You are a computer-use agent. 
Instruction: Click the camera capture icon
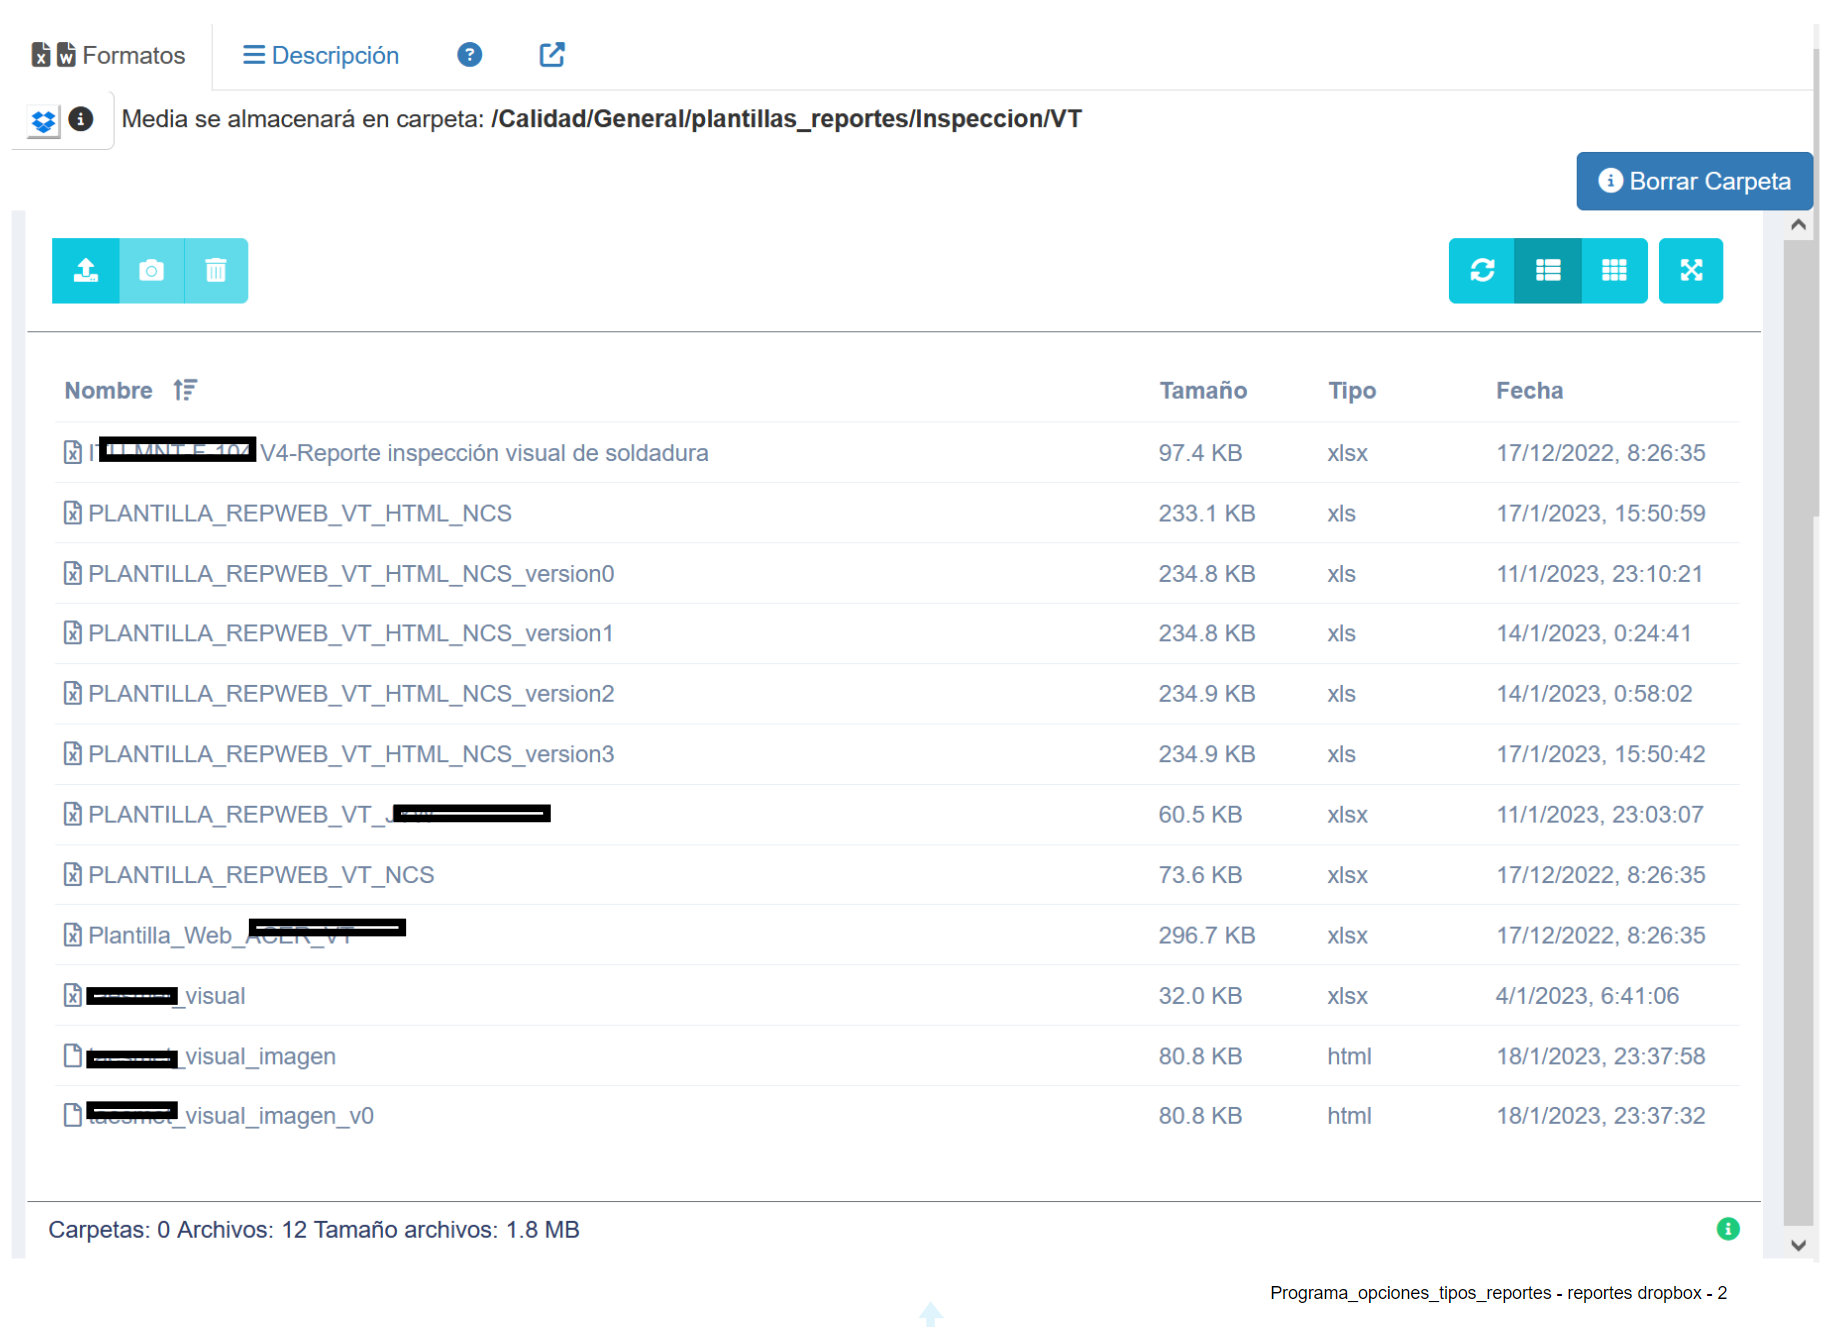click(152, 270)
